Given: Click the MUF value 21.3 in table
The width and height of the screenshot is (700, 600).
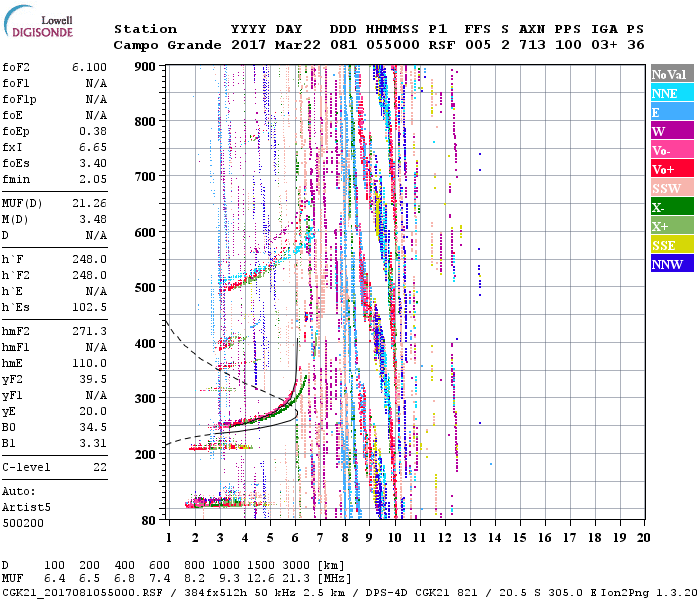Looking at the screenshot, I should pos(295,579).
